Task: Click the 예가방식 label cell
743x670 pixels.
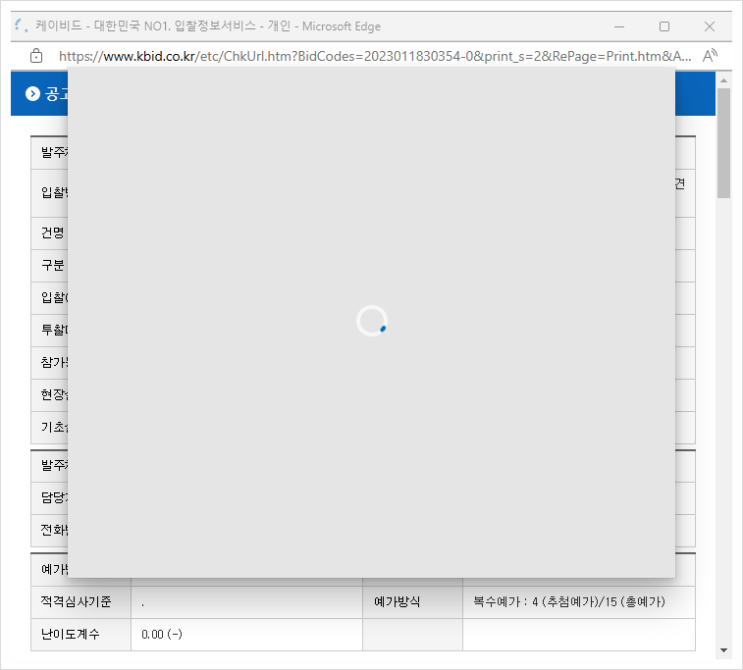Action: tap(412, 602)
